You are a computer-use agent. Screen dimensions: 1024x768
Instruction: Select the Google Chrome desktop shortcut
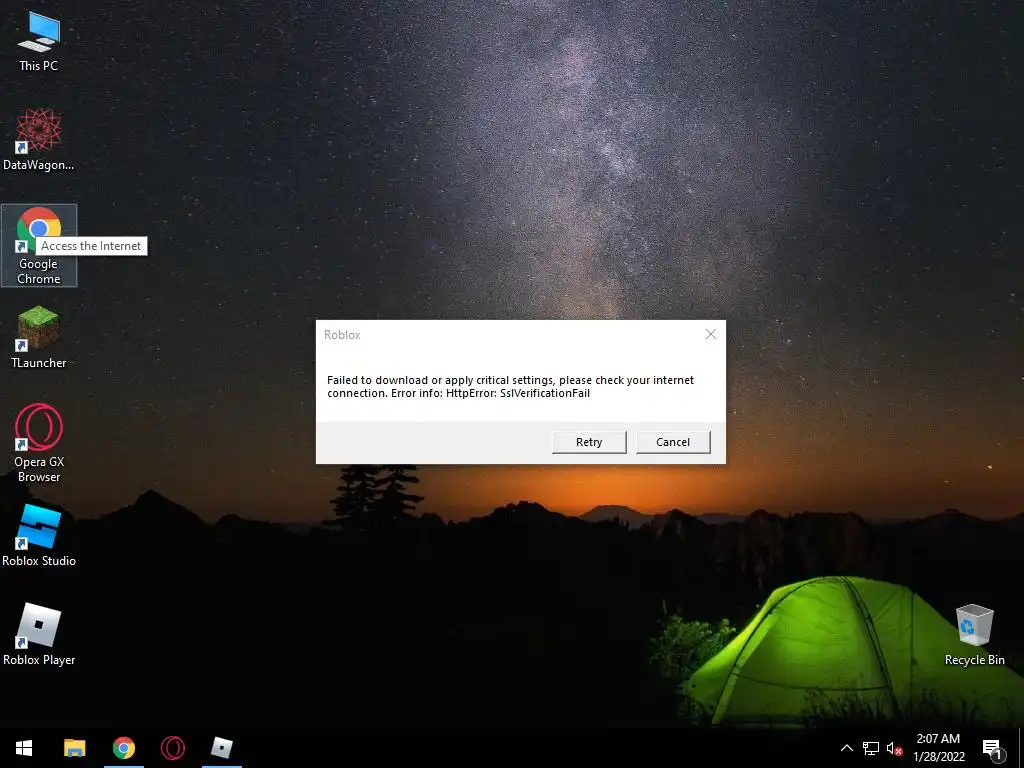[39, 246]
